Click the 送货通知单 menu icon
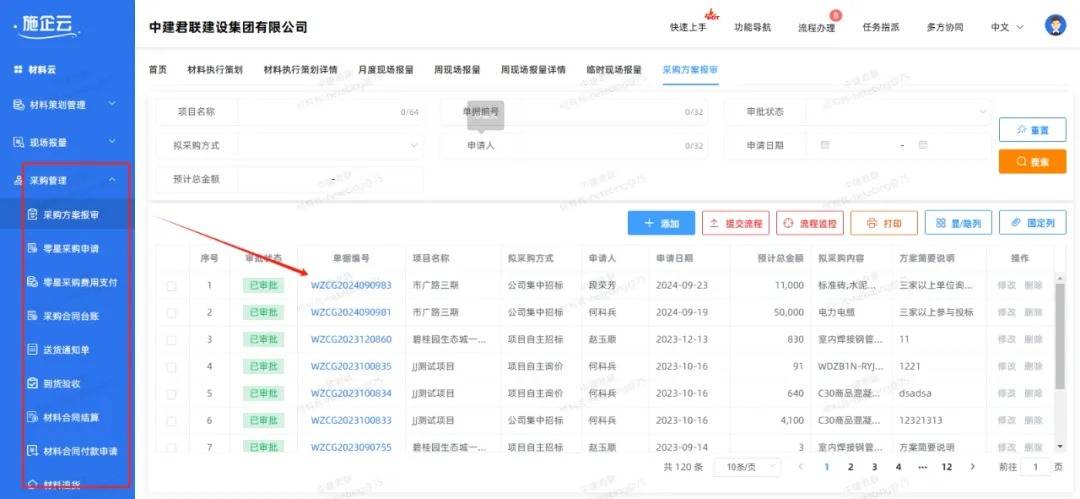Image resolution: width=1080 pixels, height=499 pixels. point(32,349)
